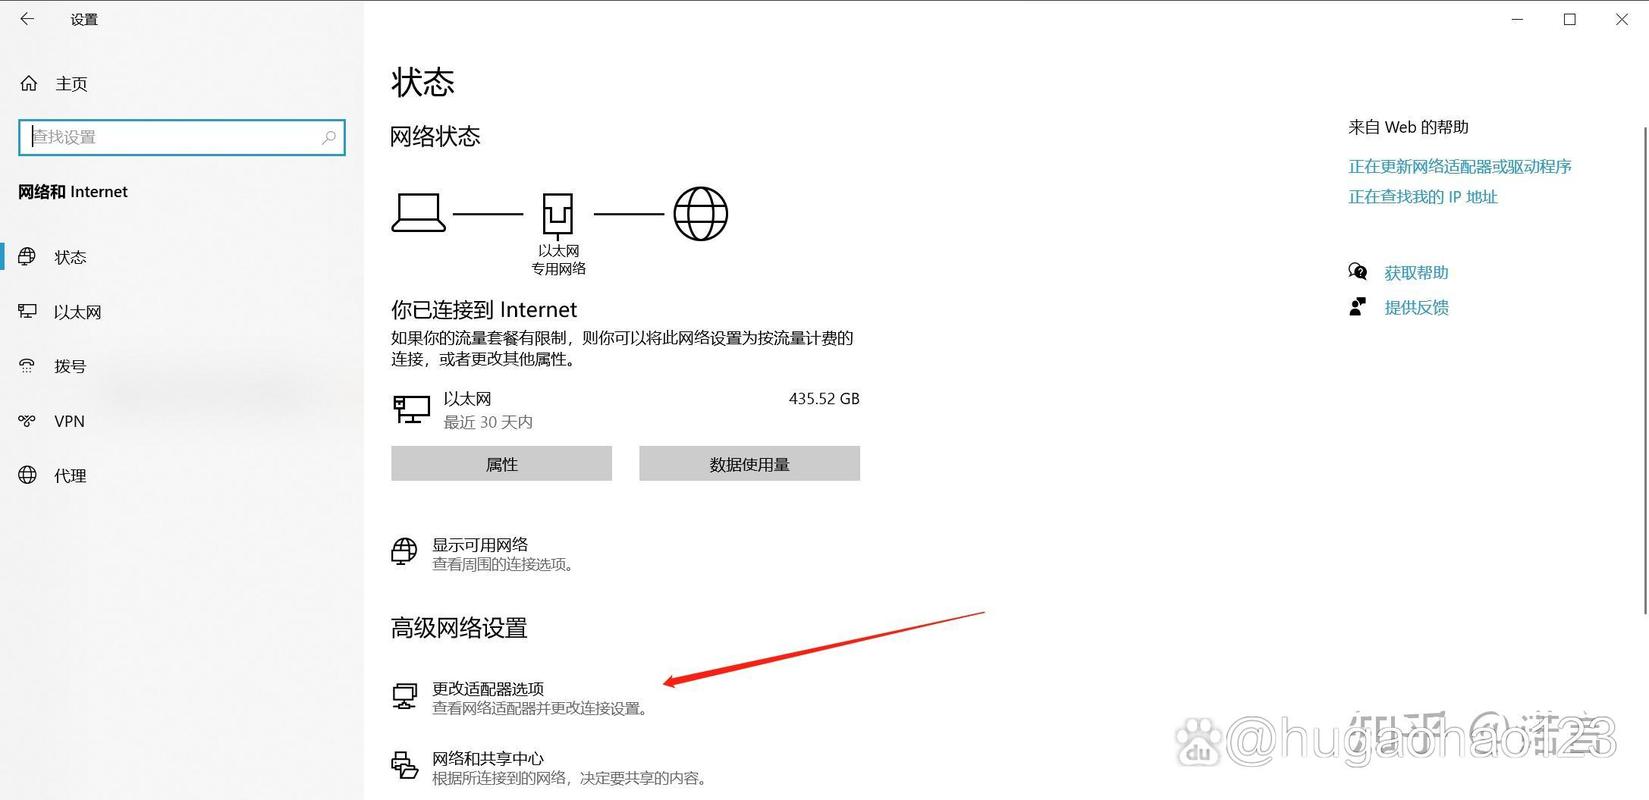Screen dimensions: 1649x800
Task: Open the 主页 home label
Action: pos(71,84)
